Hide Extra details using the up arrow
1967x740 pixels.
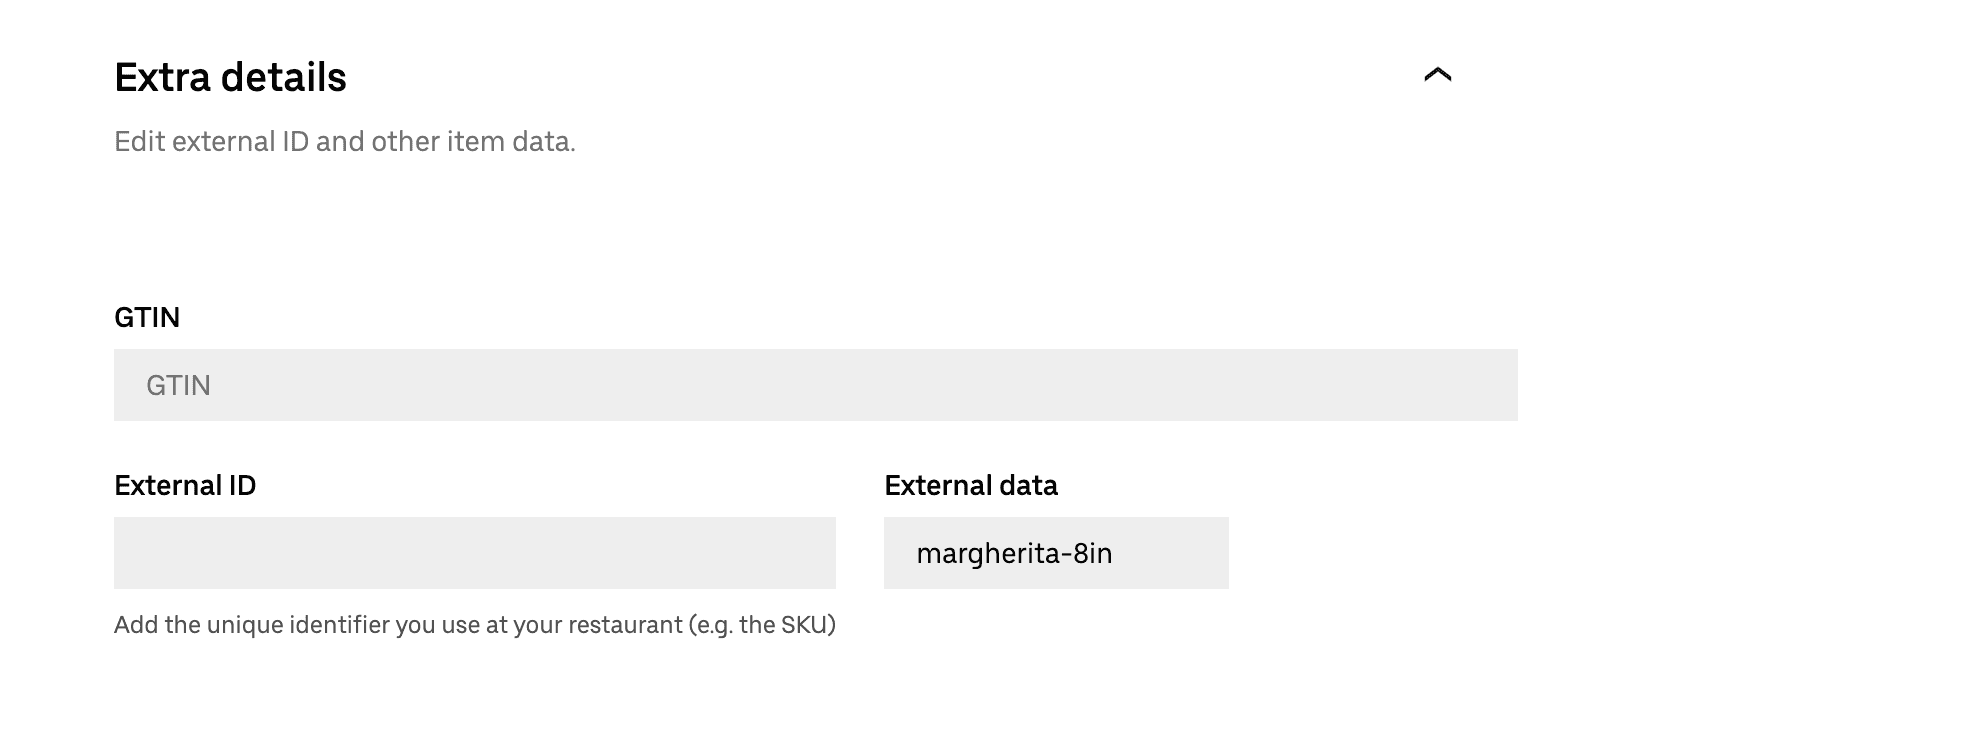1437,75
